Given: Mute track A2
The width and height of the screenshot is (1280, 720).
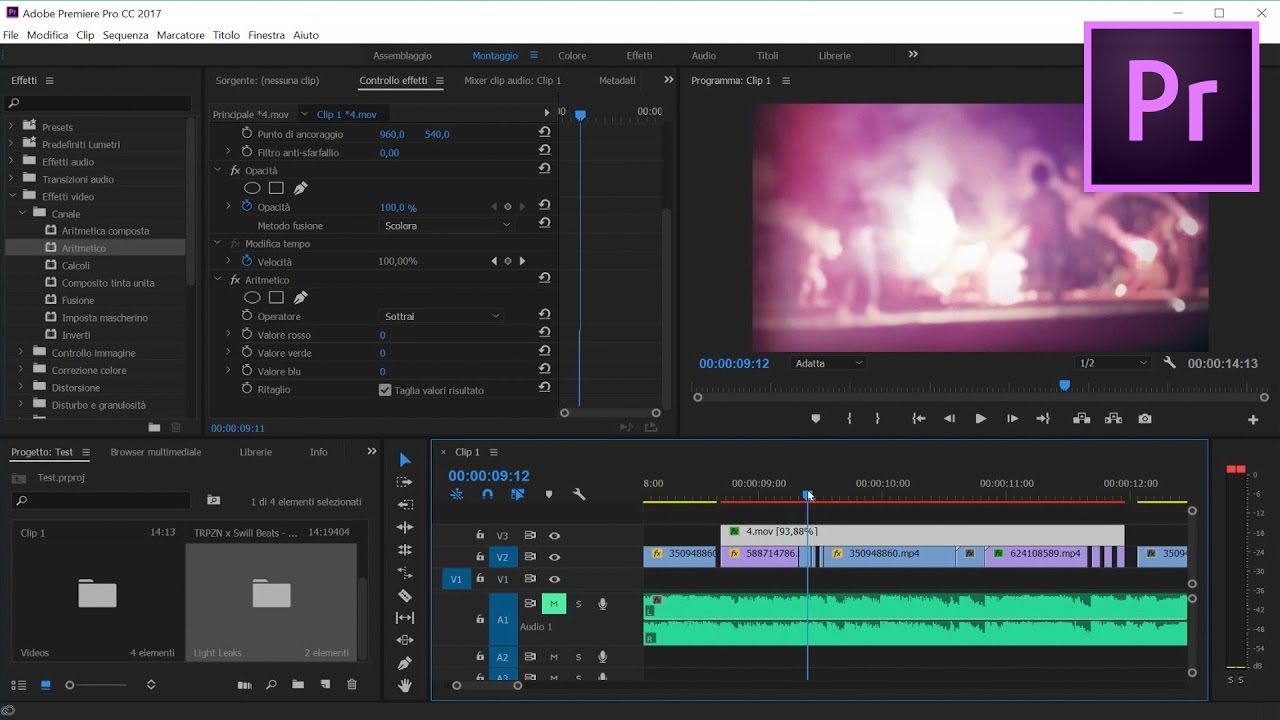Looking at the screenshot, I should point(554,657).
